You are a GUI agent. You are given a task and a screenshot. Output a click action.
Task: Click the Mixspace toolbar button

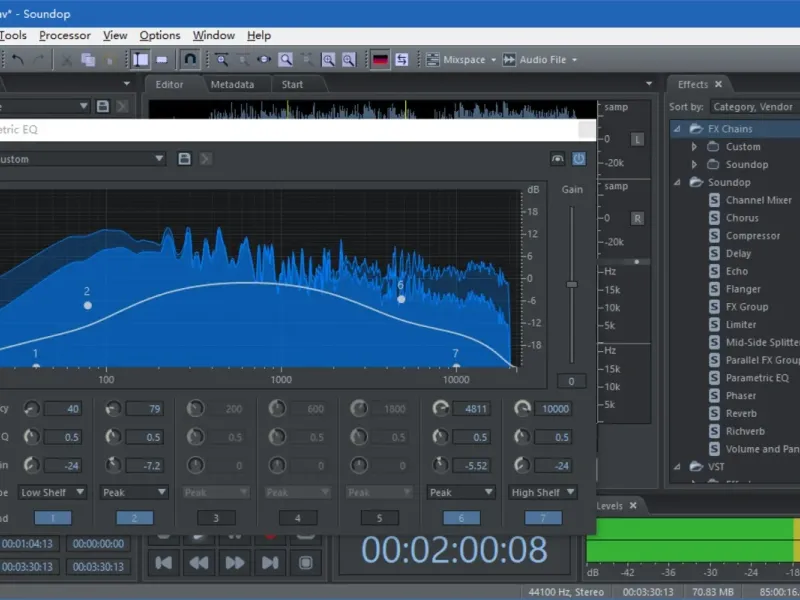[456, 60]
